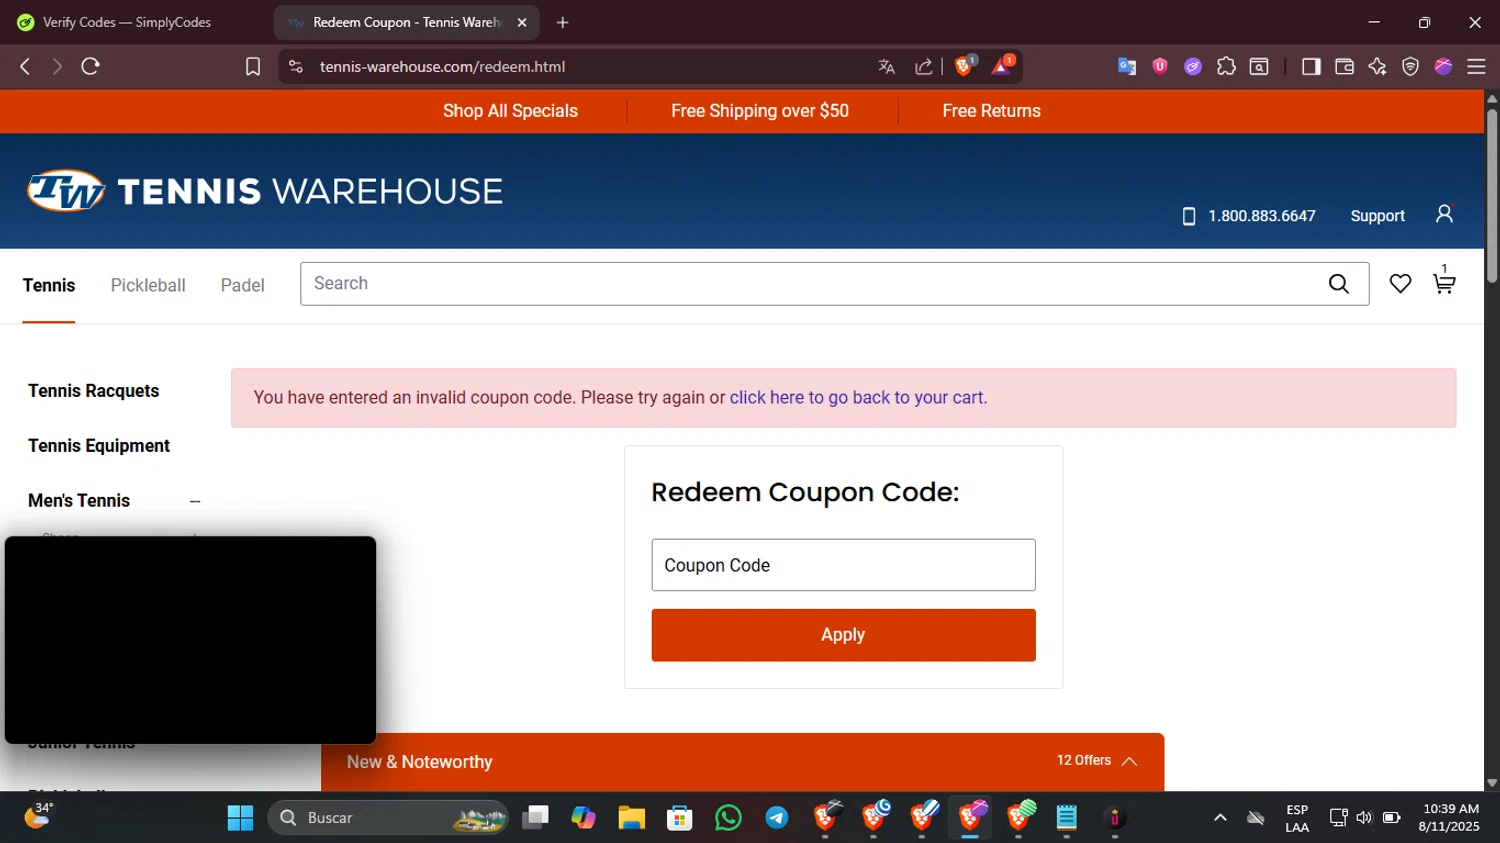Open Brave Wallet icon
Image resolution: width=1500 pixels, height=843 pixels.
tap(1344, 66)
